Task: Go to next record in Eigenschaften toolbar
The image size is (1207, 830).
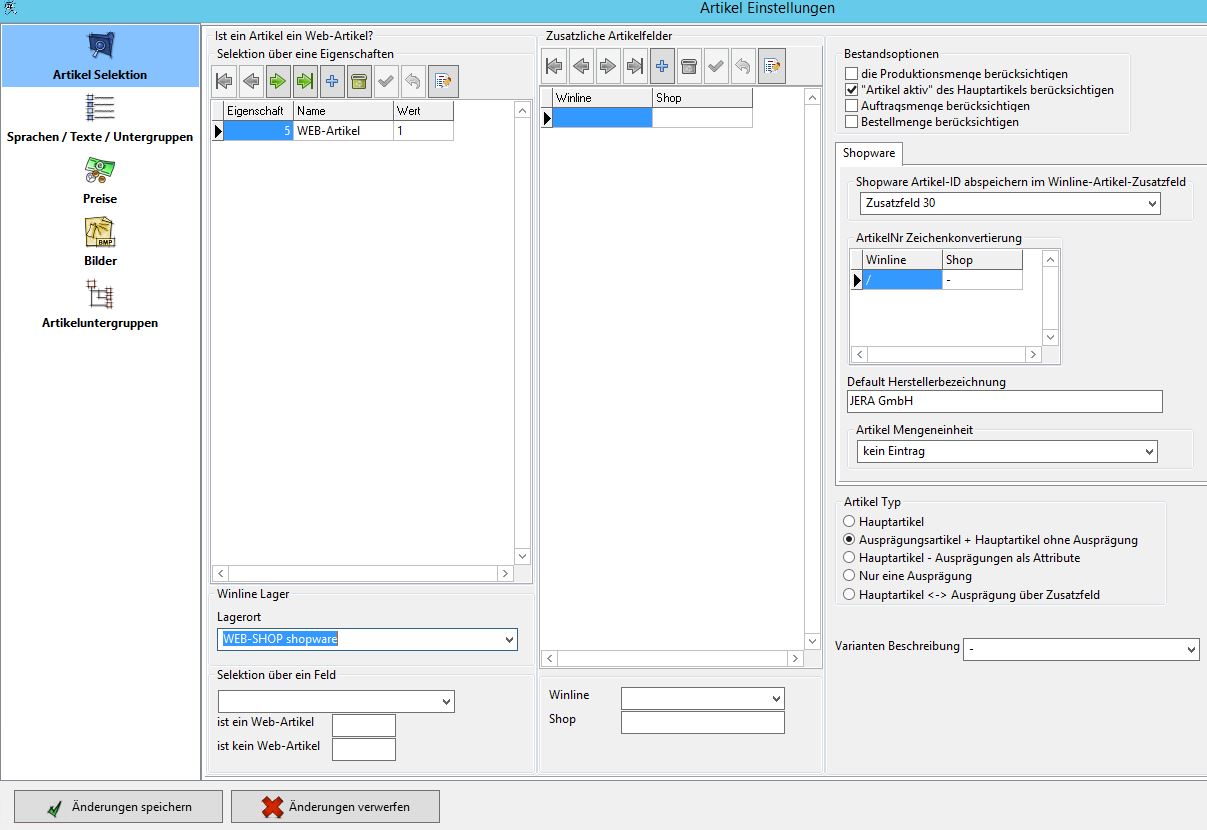Action: [278, 81]
